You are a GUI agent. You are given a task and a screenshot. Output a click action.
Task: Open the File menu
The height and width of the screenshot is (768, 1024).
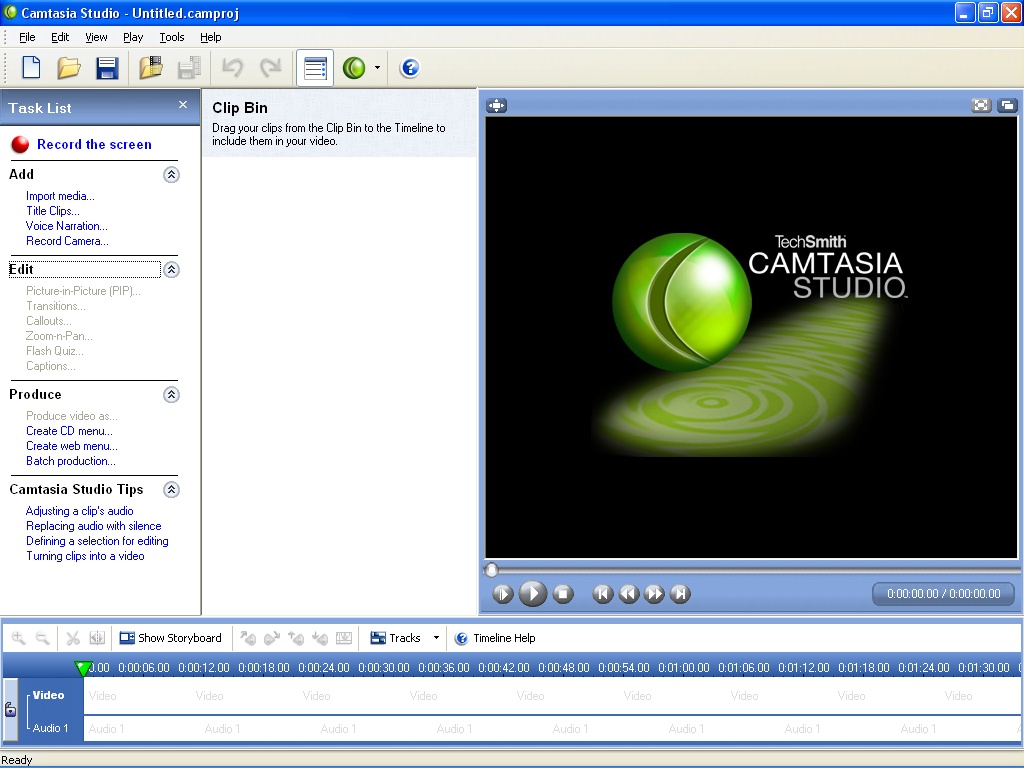point(27,37)
